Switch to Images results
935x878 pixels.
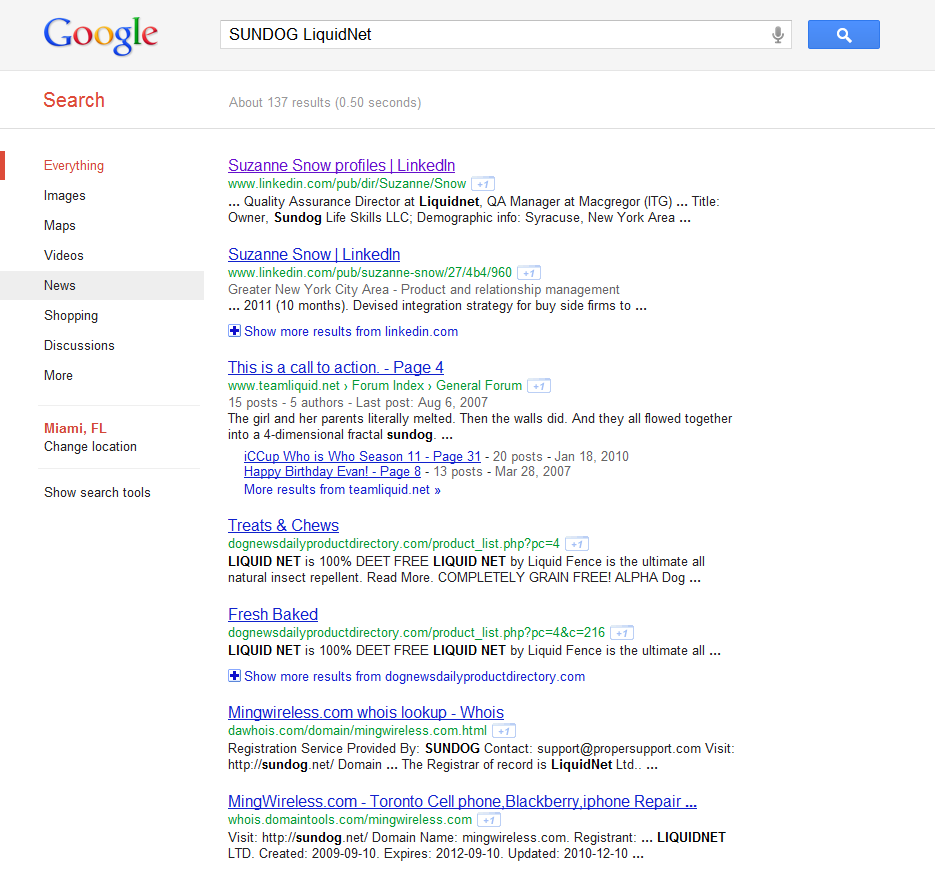[64, 196]
